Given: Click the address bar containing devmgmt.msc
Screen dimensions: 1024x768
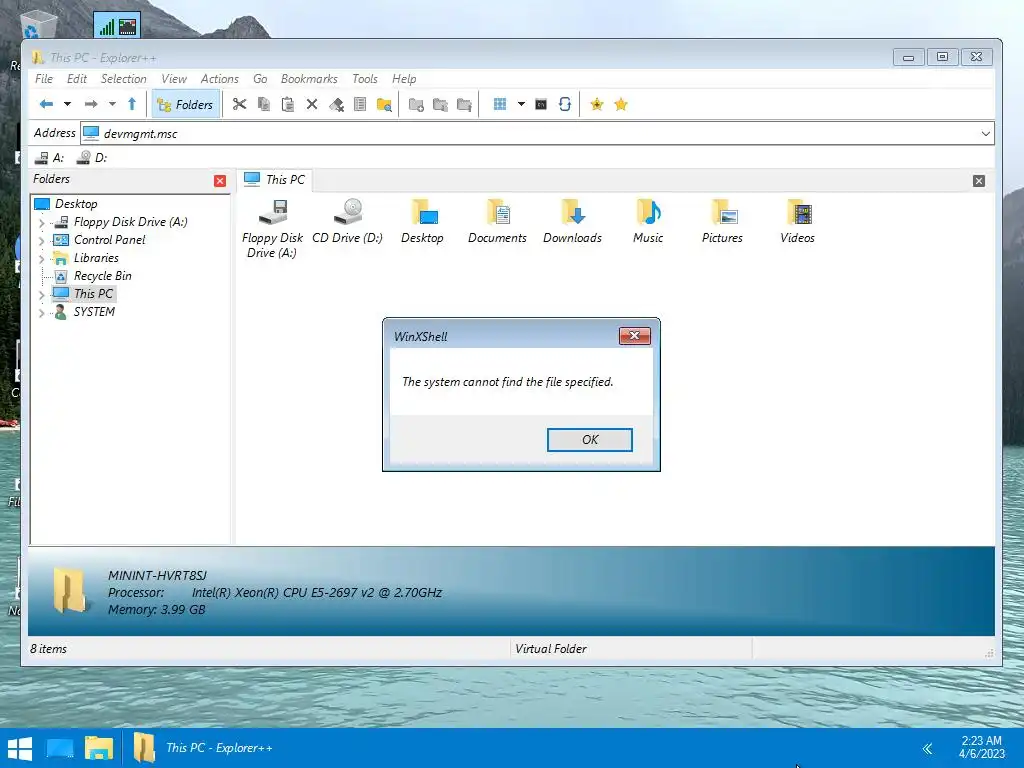Looking at the screenshot, I should click(537, 134).
